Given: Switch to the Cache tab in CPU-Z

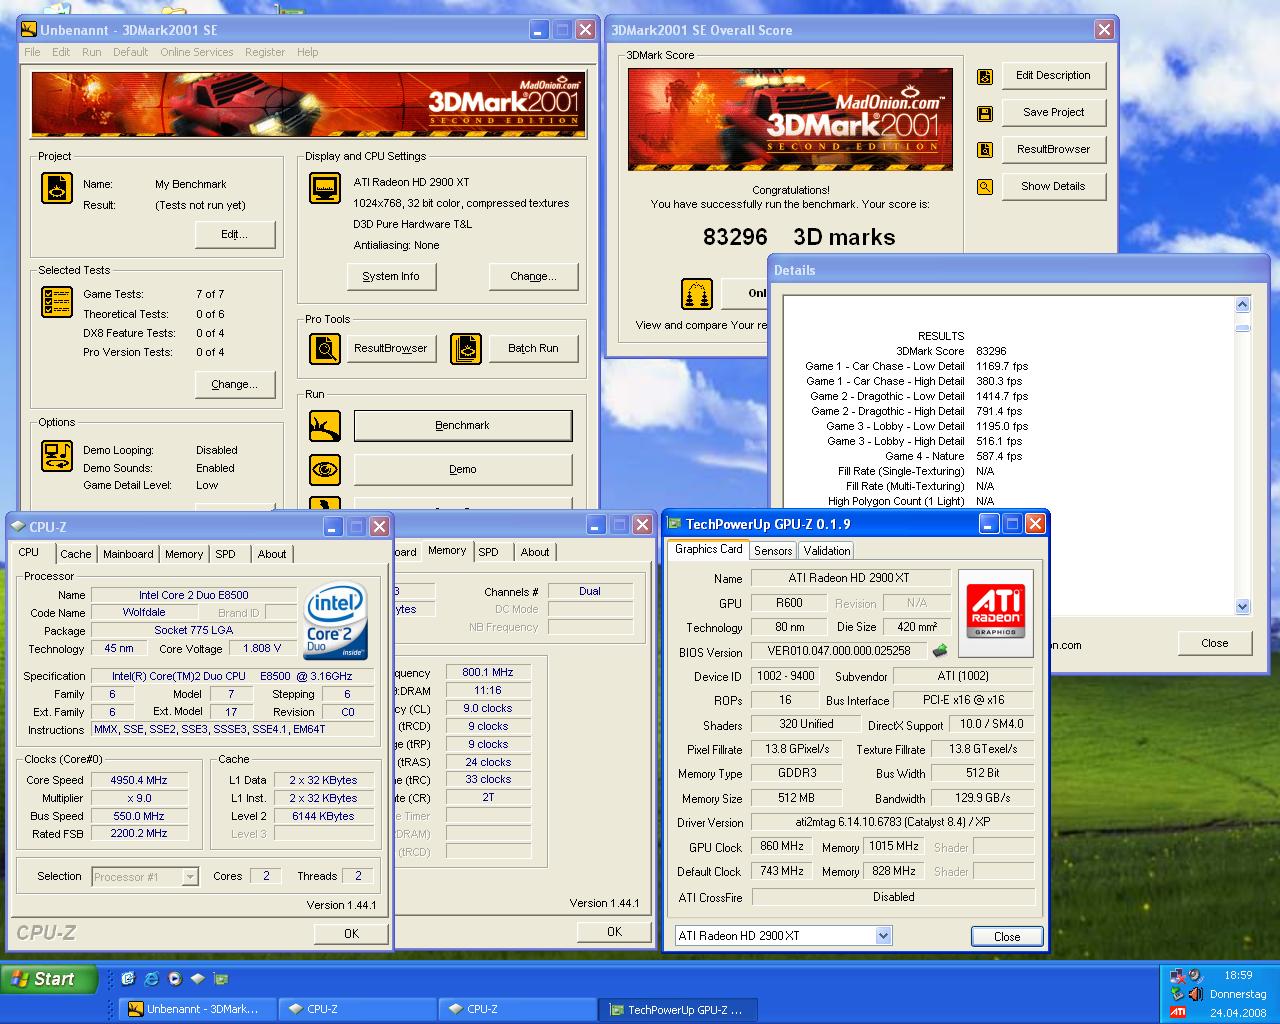Looking at the screenshot, I should pyautogui.click(x=75, y=554).
